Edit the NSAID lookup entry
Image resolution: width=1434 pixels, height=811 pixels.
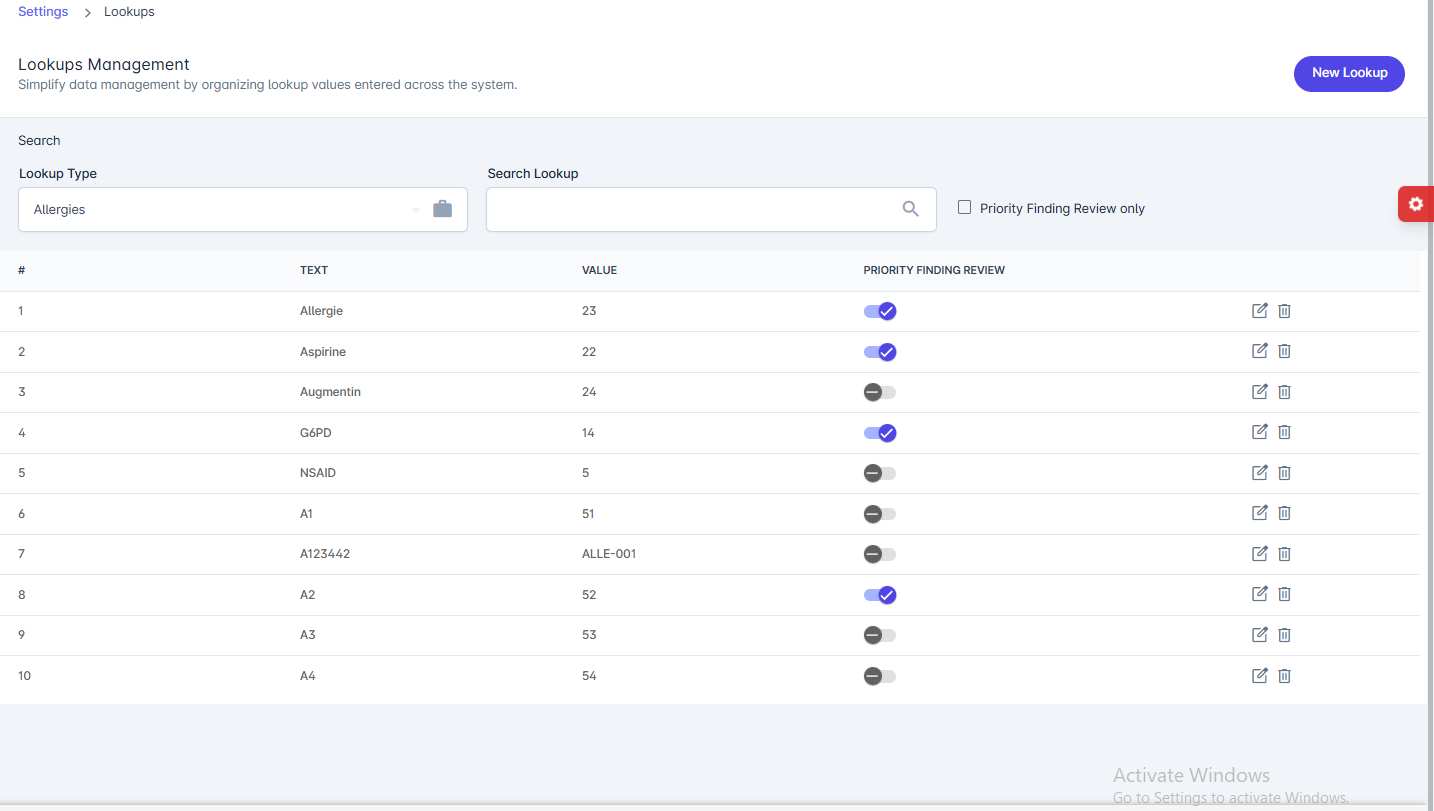tap(1260, 472)
